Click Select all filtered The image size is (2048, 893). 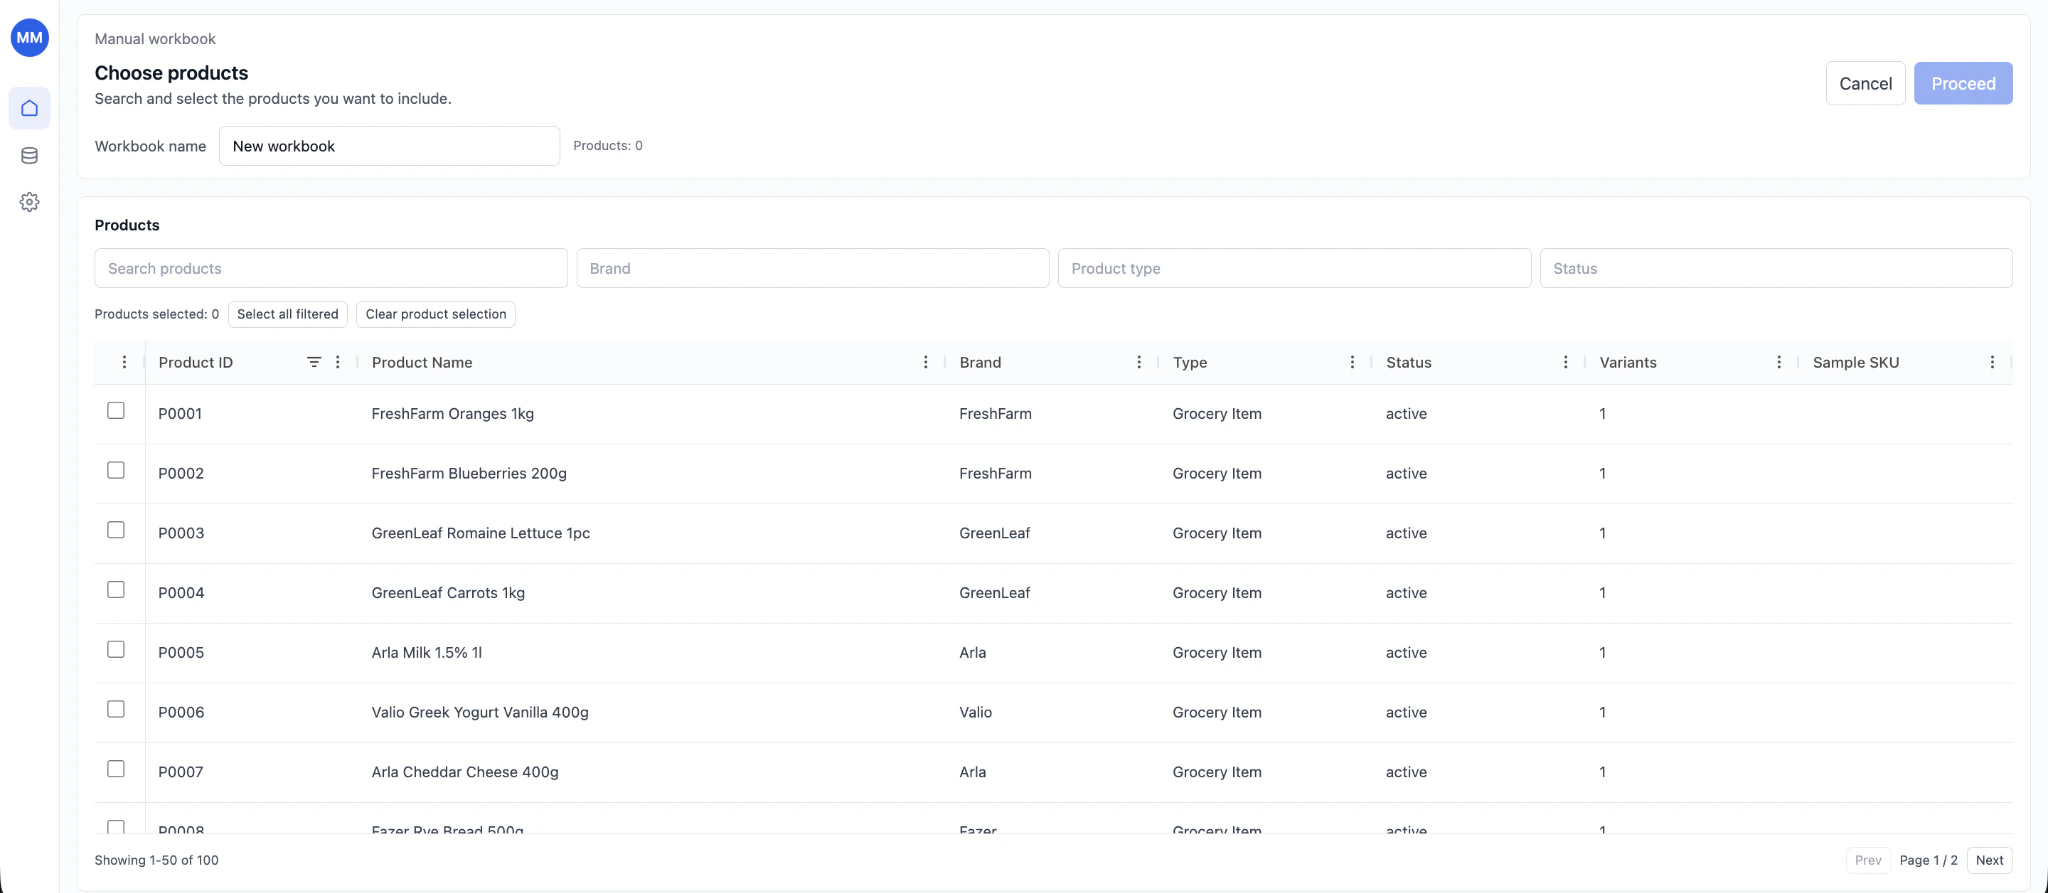288,314
